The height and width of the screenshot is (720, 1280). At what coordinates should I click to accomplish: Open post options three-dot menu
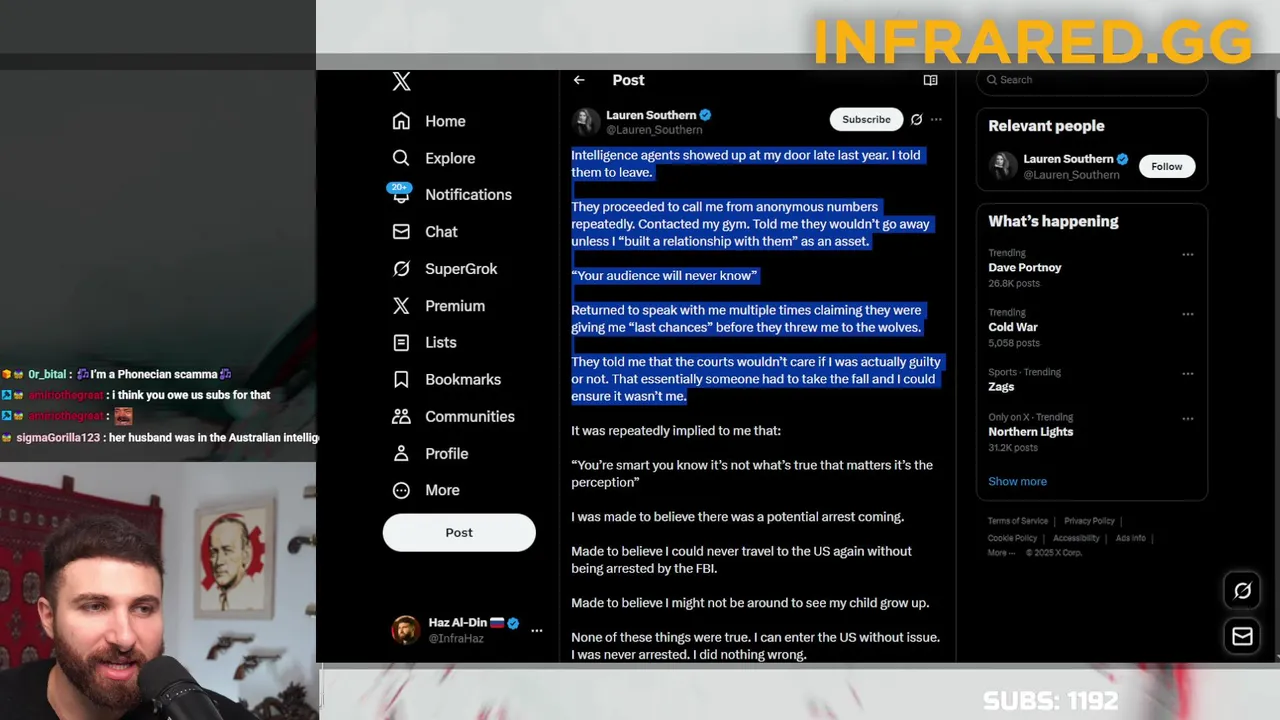(x=936, y=119)
